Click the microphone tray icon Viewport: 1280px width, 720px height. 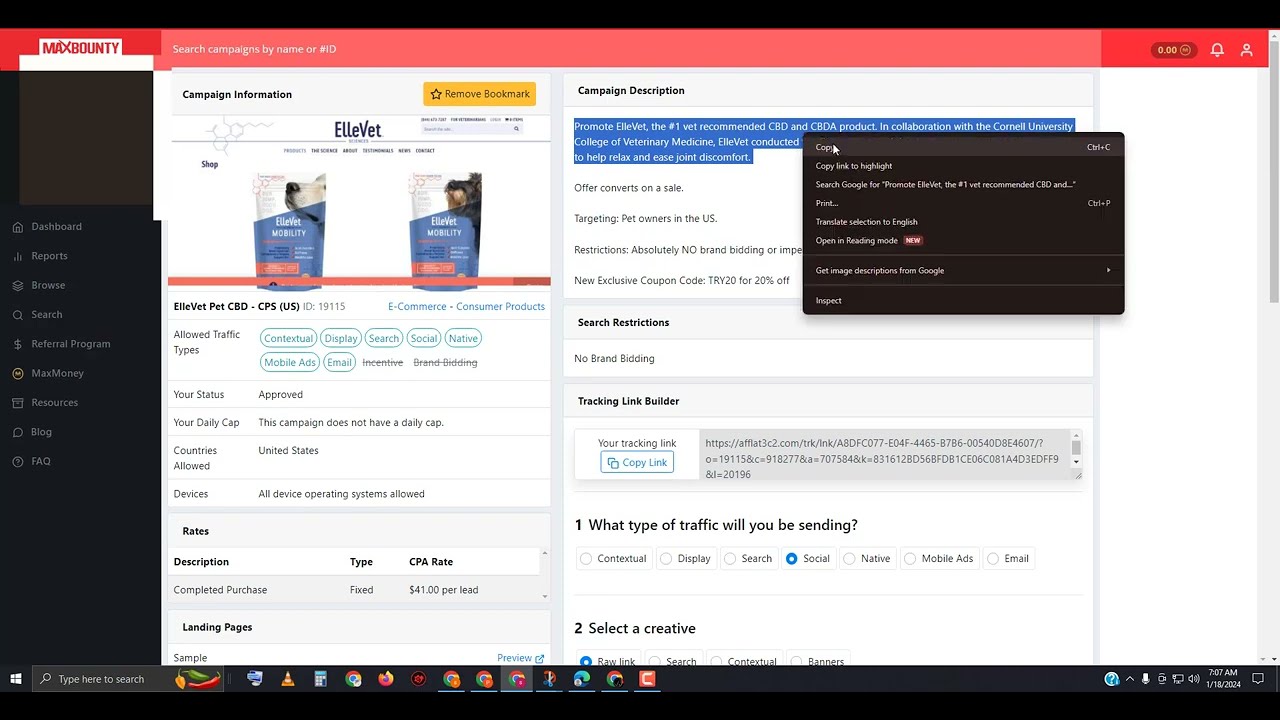pyautogui.click(x=1145, y=679)
